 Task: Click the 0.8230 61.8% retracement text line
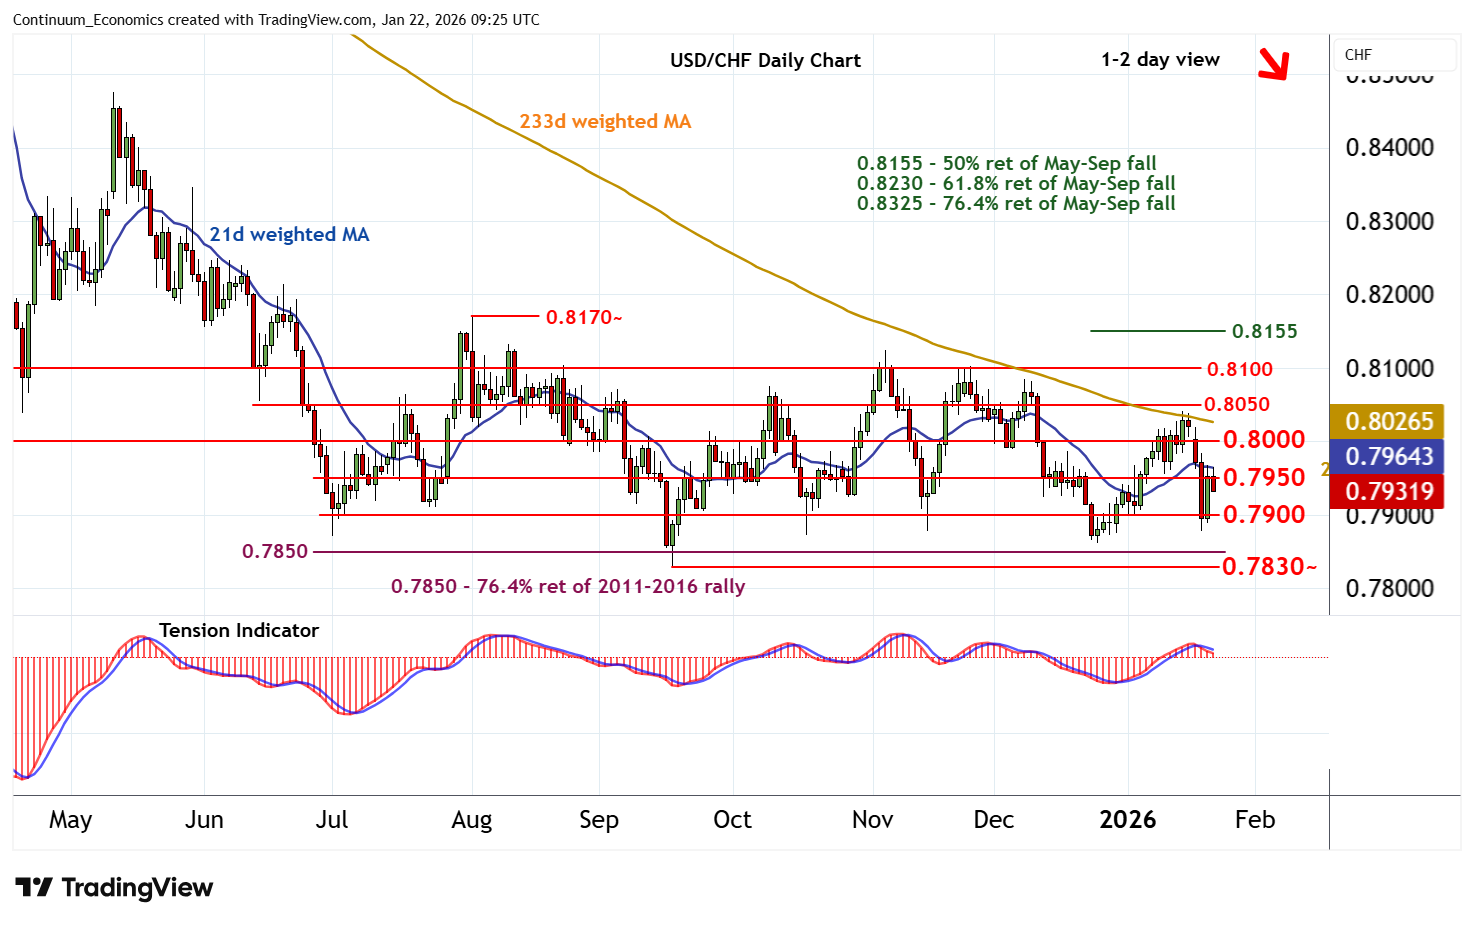pos(1016,183)
